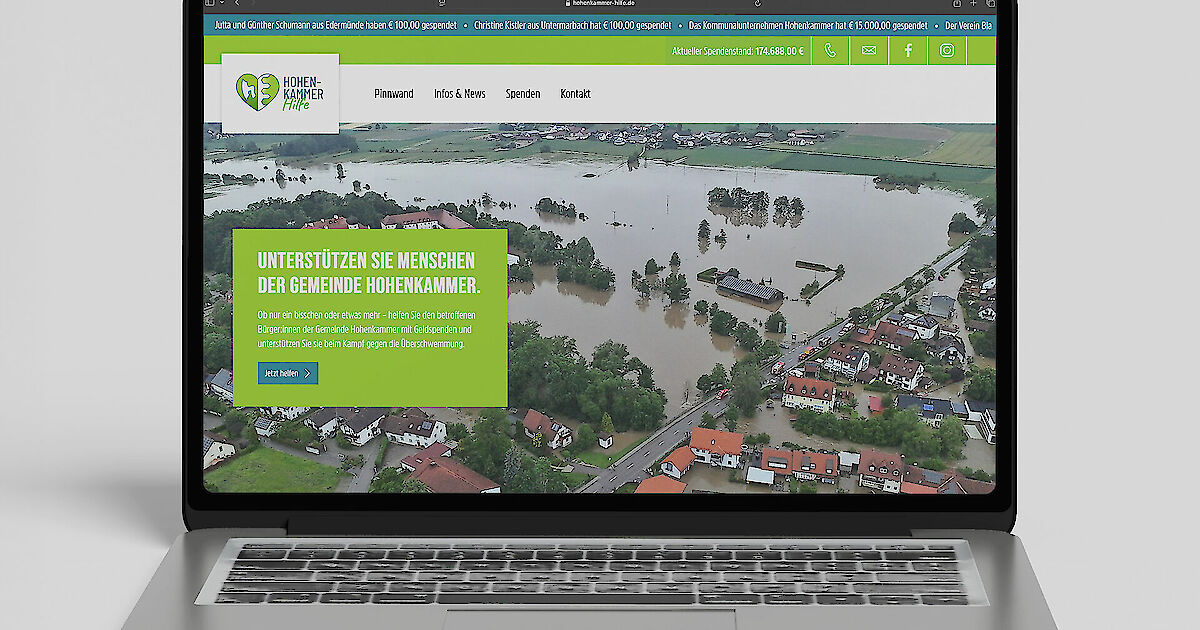Click the phone icon in the green header
1200x630 pixels.
pyautogui.click(x=830, y=50)
